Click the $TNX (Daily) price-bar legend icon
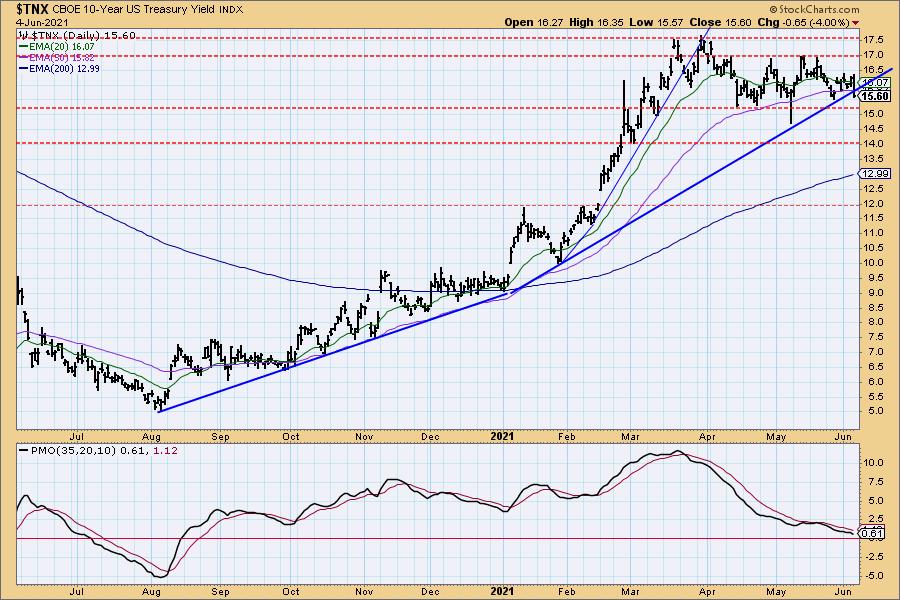The width and height of the screenshot is (900, 600). coord(24,35)
